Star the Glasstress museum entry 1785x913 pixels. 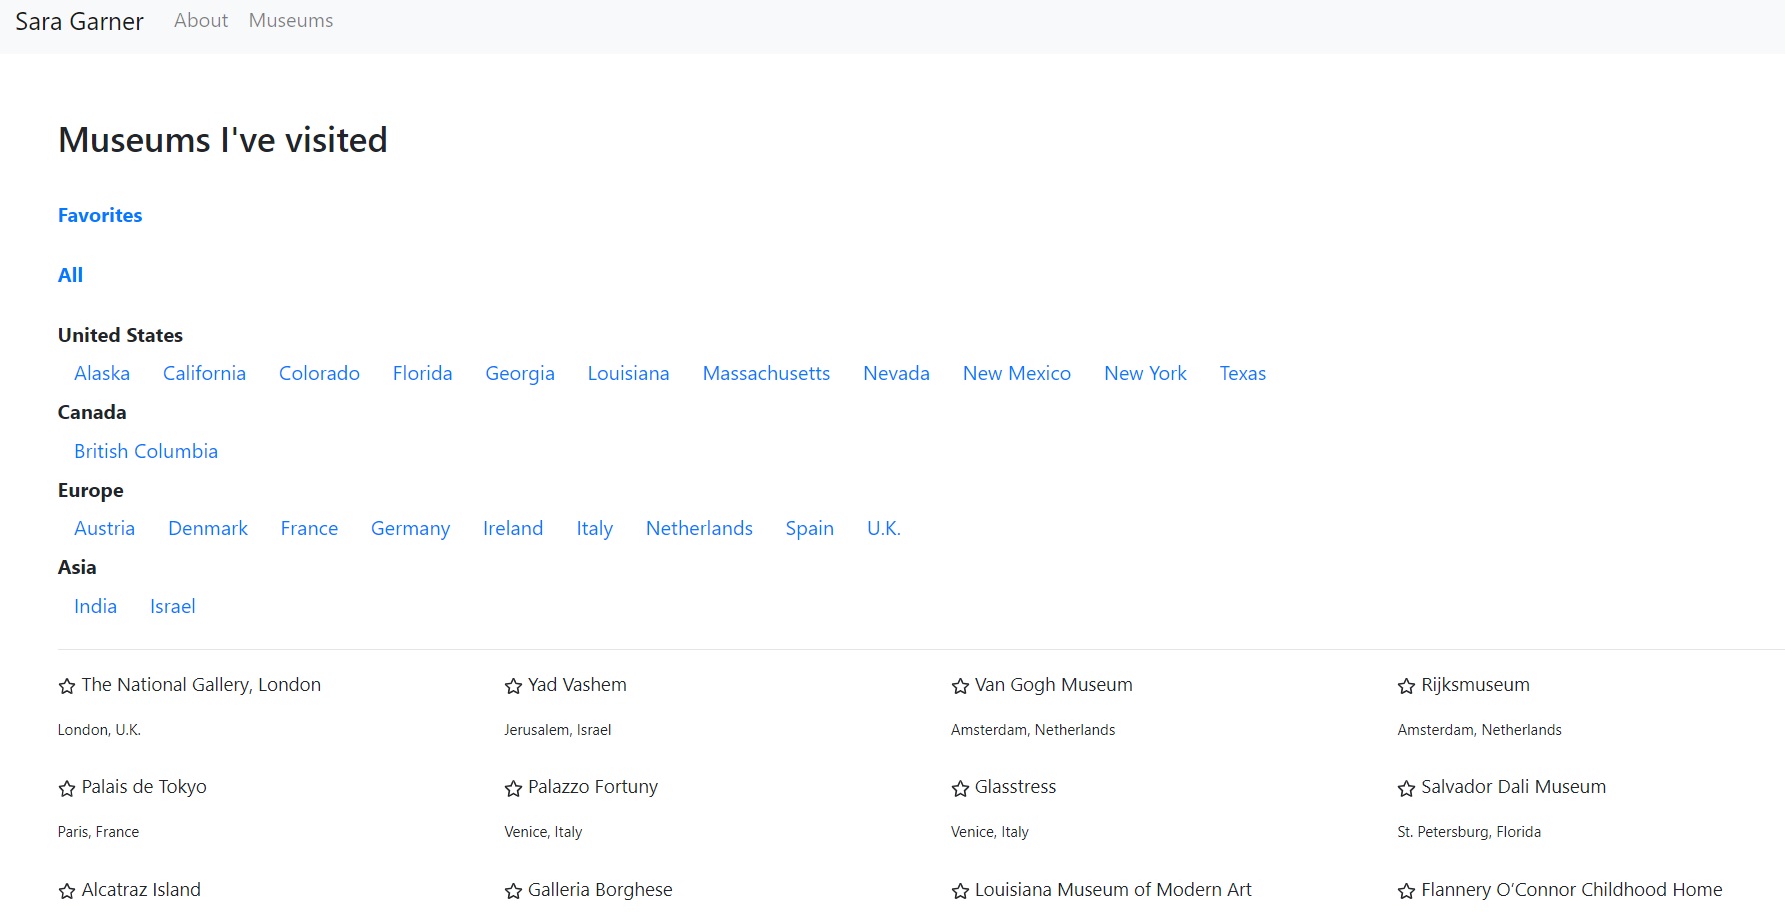click(960, 788)
